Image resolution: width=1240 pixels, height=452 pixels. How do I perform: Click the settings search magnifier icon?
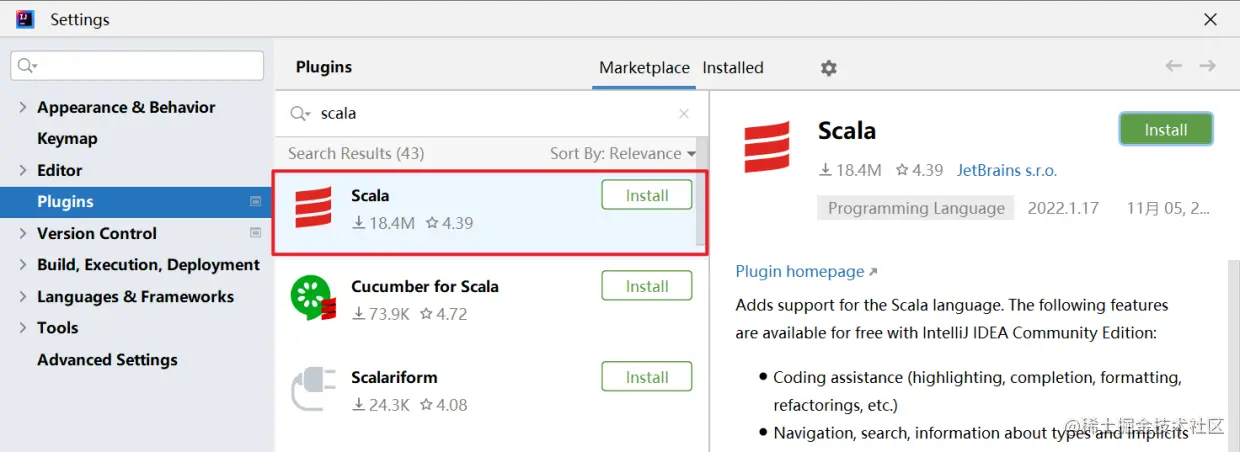click(x=28, y=66)
